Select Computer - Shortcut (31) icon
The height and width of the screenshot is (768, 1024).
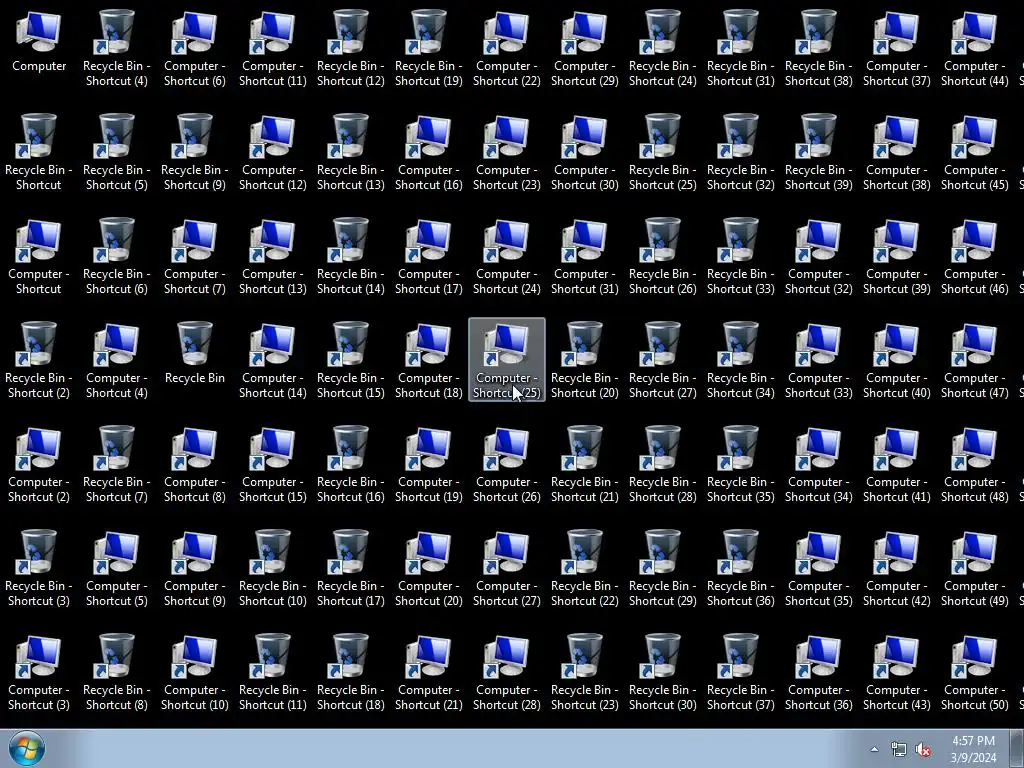click(584, 255)
